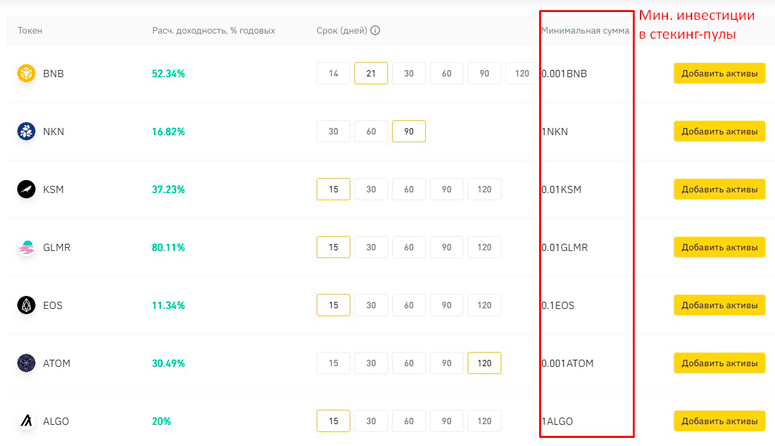
Task: Click Добавить активы for KSM
Action: tap(719, 189)
